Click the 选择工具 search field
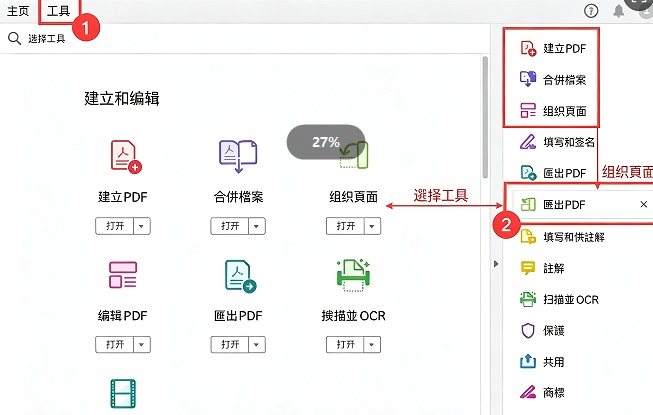 pos(47,39)
